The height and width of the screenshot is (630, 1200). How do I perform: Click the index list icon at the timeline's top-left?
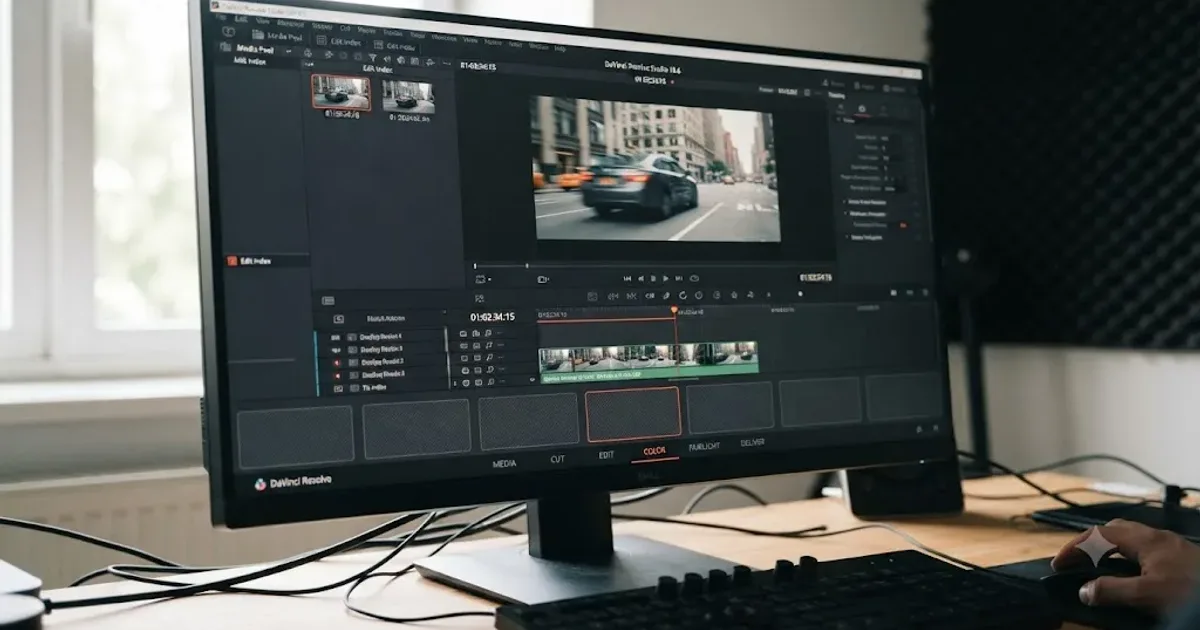[x=327, y=299]
